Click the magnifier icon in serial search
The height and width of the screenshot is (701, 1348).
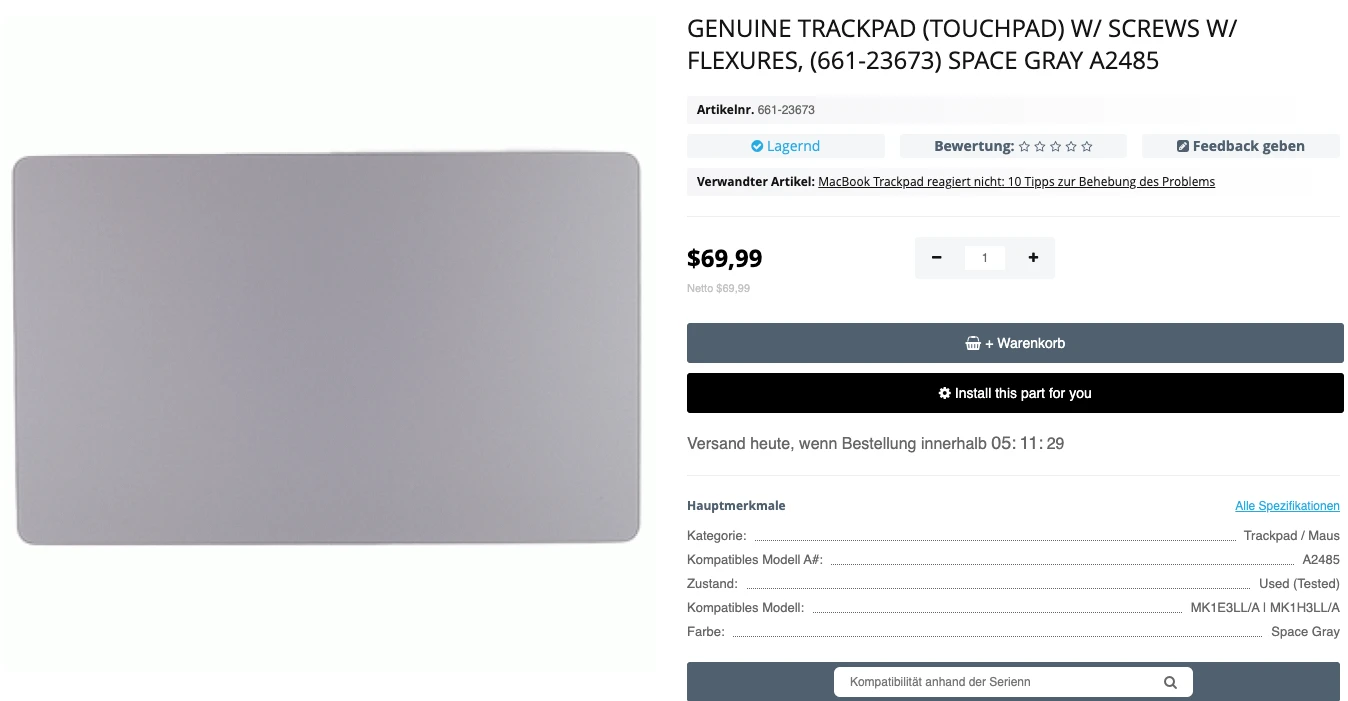point(1170,682)
